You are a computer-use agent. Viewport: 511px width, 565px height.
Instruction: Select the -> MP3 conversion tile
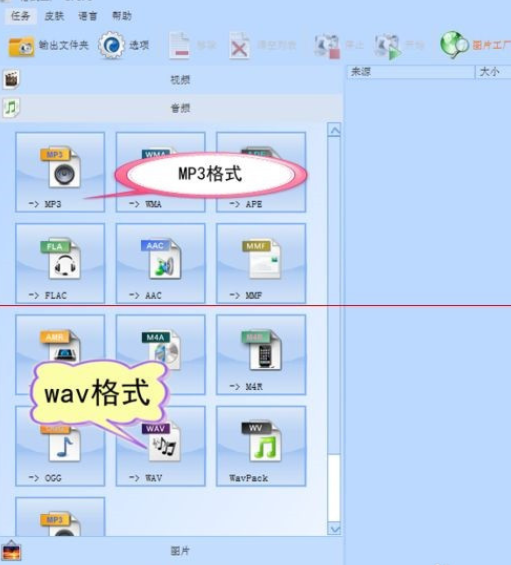60,172
